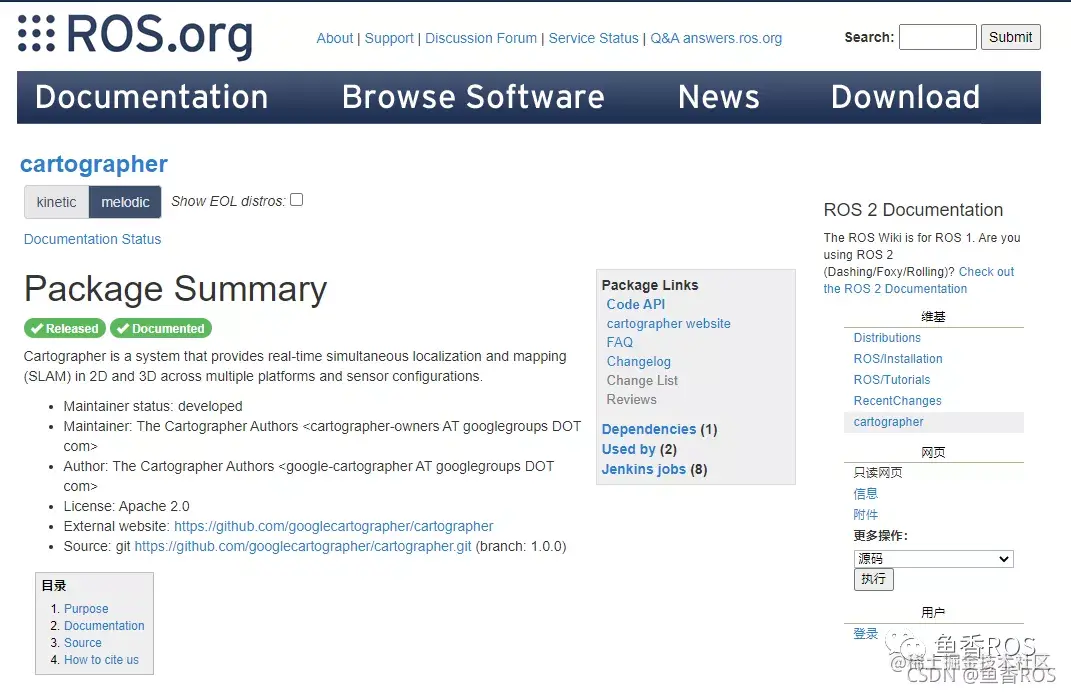Screen dimensions: 1071x693
Task: Open the cartographer website package link
Action: click(668, 324)
